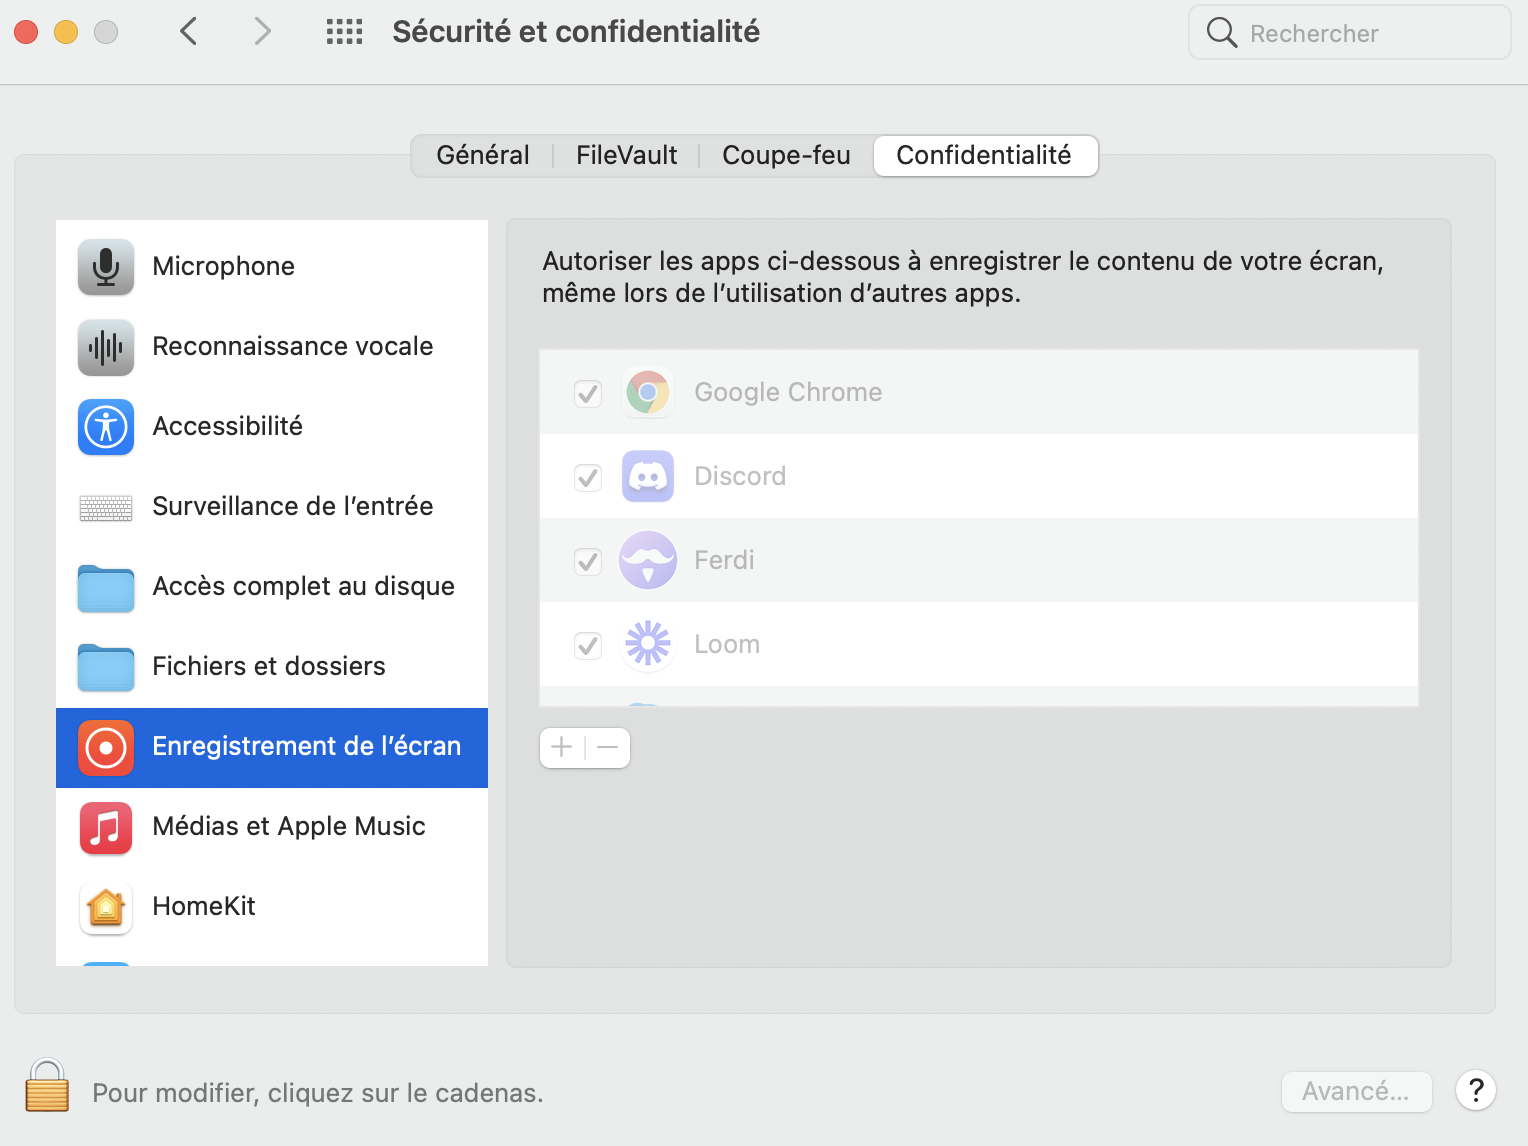Click the Ferdi app icon
Screen dimensions: 1528x1146
click(x=647, y=560)
